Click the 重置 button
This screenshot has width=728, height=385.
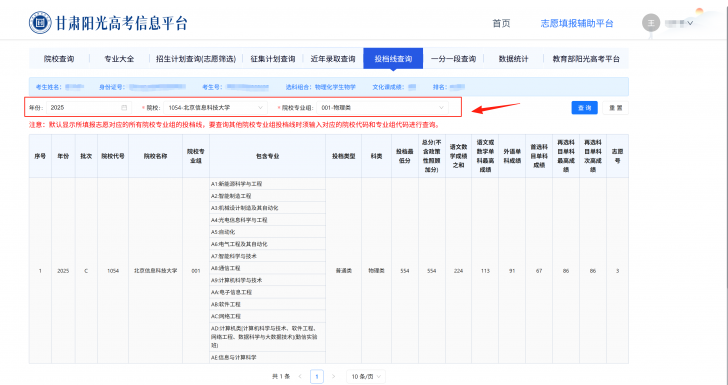pyautogui.click(x=616, y=108)
